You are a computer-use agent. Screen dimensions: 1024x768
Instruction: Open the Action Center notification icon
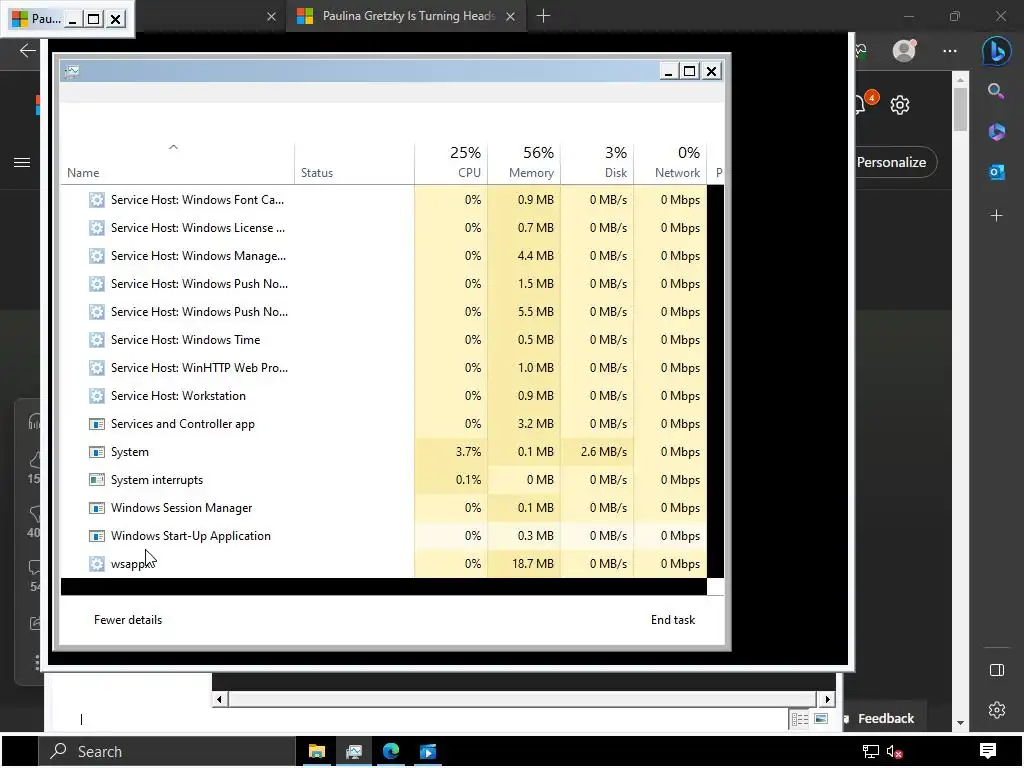[x=987, y=752]
